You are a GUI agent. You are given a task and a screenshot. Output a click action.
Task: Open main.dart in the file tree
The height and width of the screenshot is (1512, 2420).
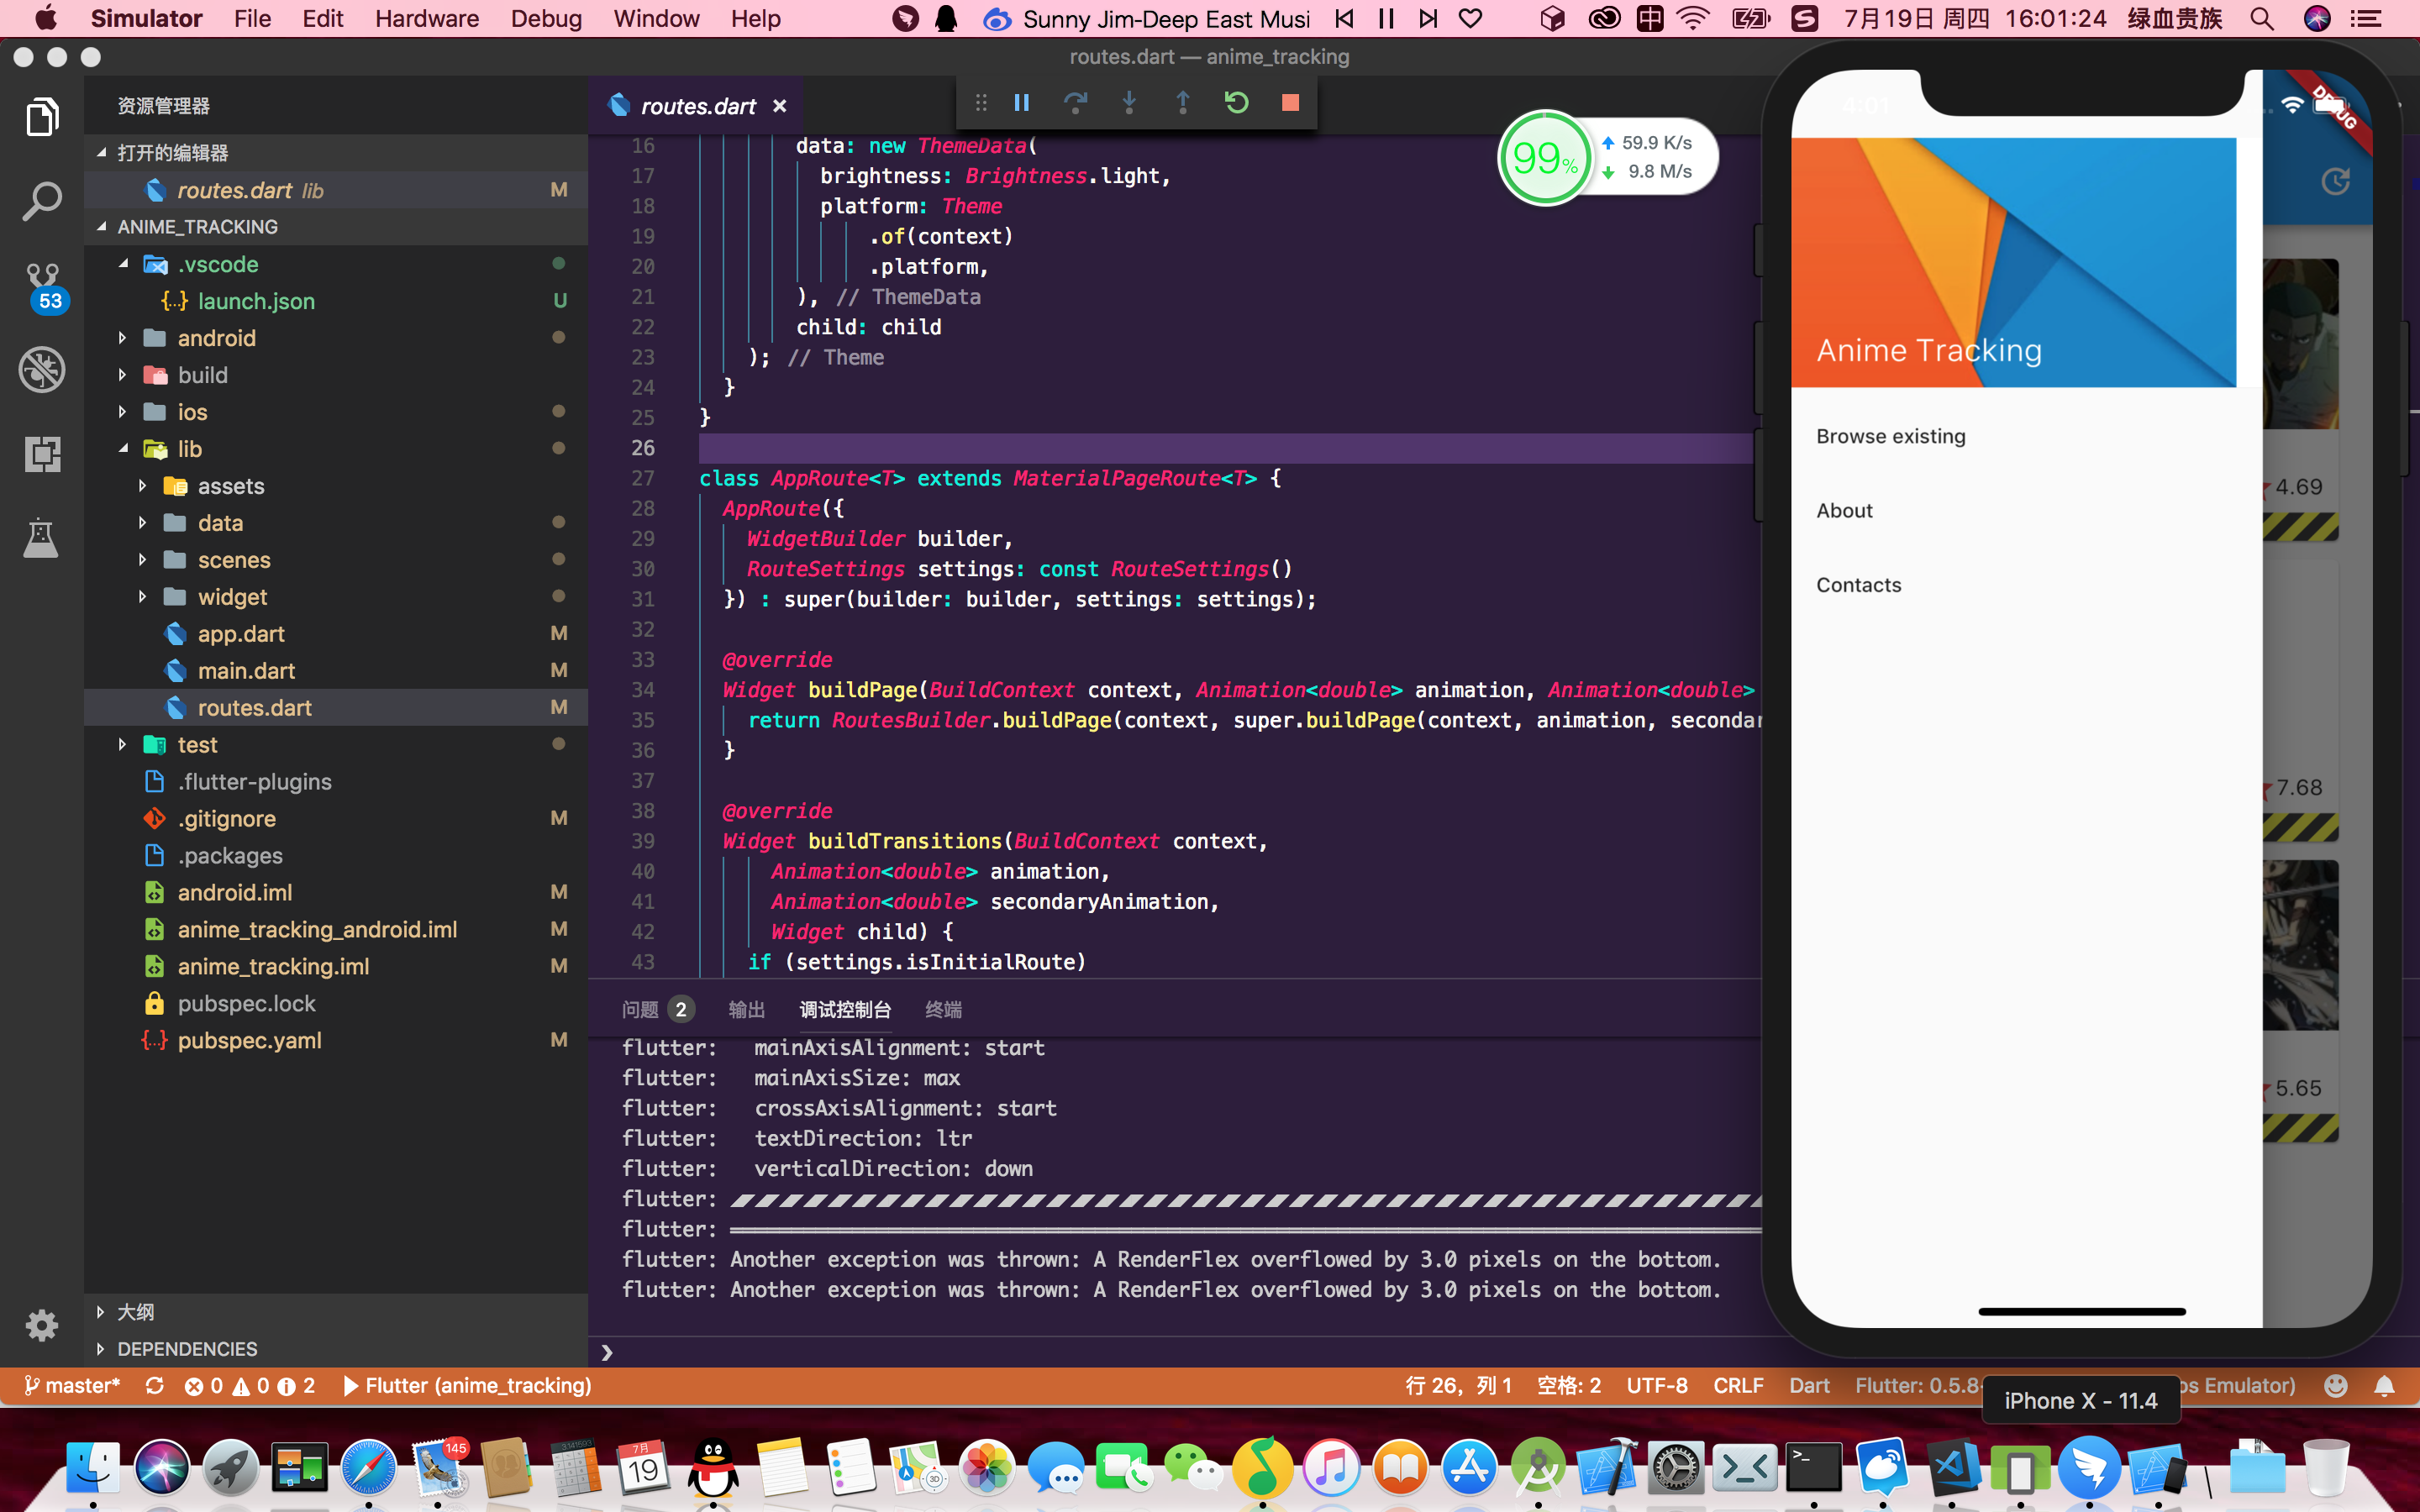point(246,671)
